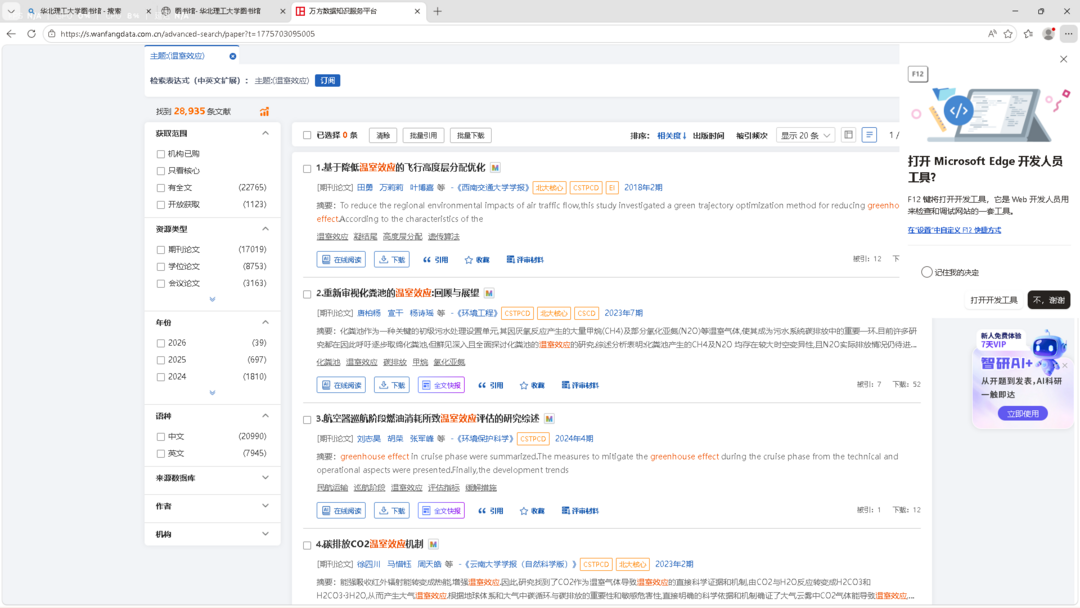This screenshot has height=608, width=1080.
Task: Click the M badge next to result 2 title
Action: pos(489,293)
